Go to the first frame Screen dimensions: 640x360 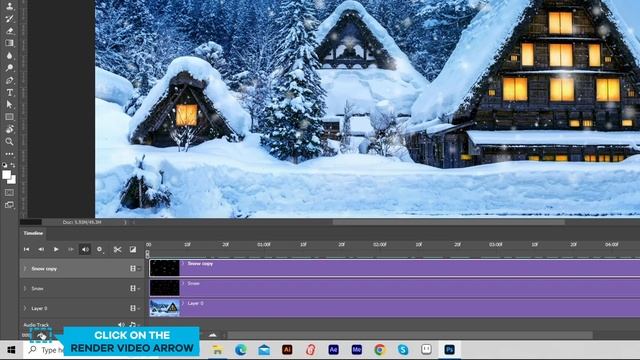tap(27, 249)
